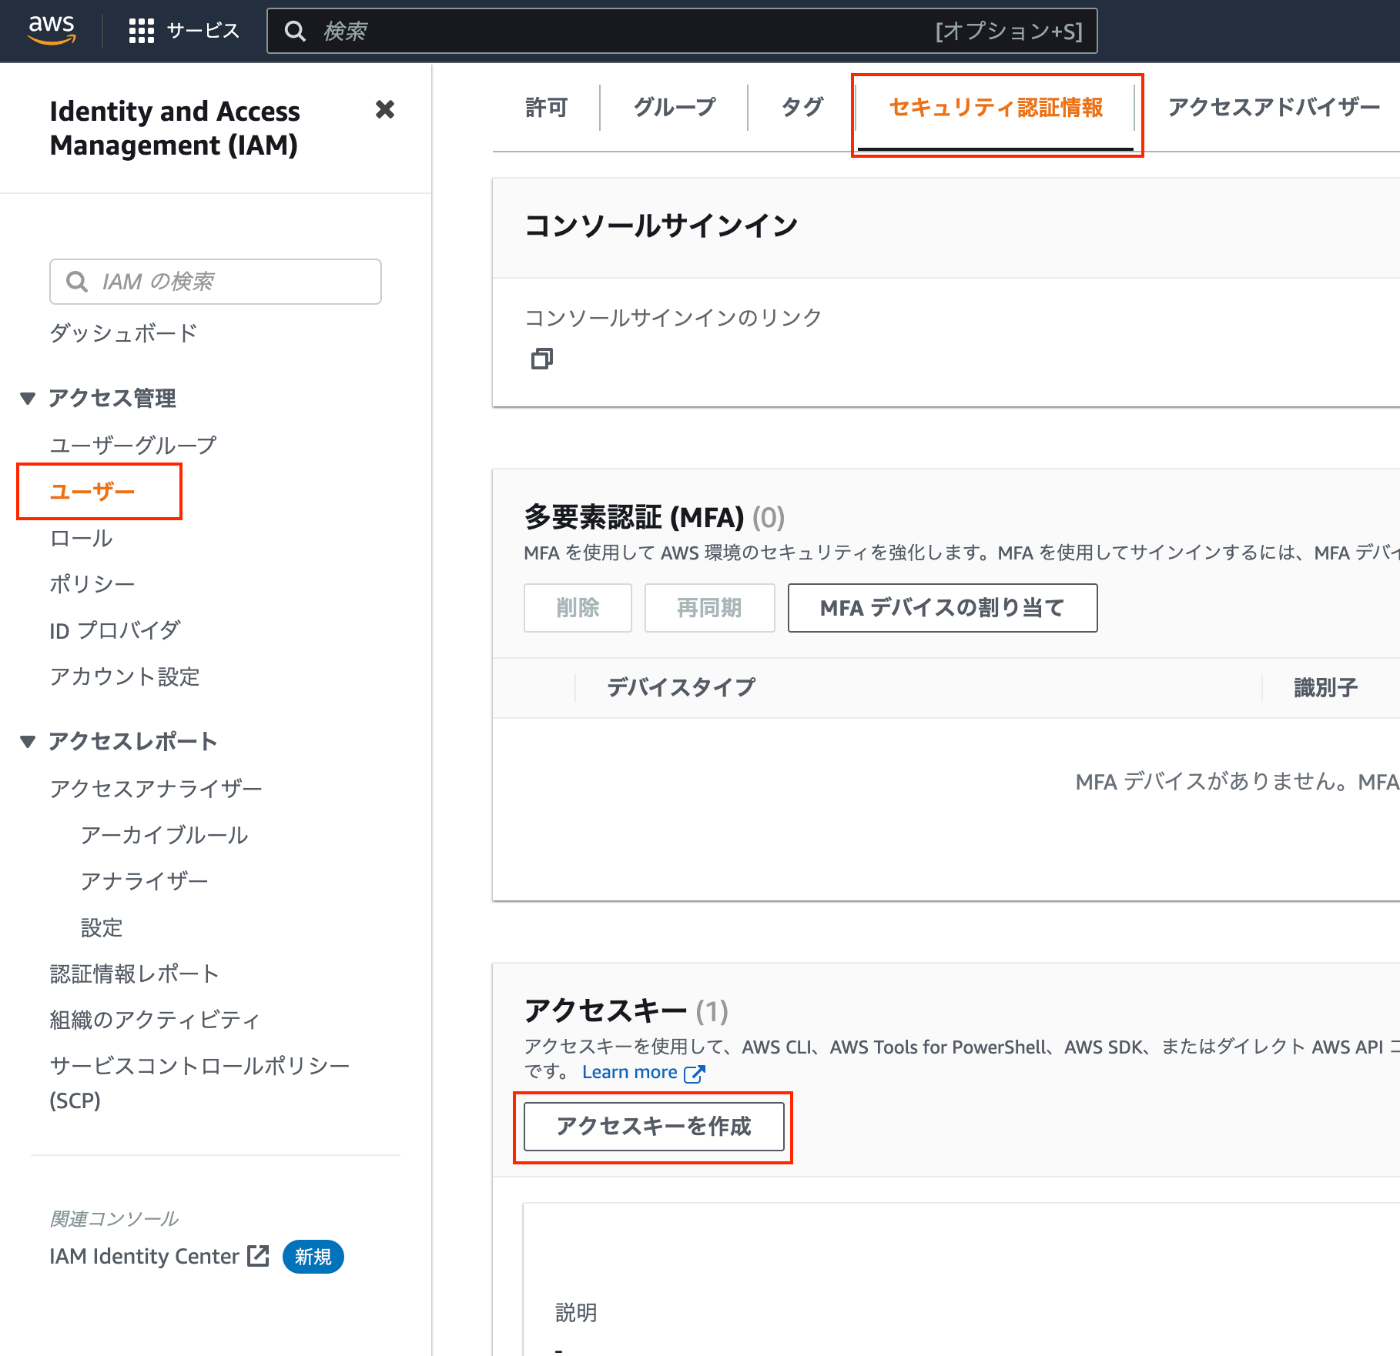Open 設定 under access analyzer
The height and width of the screenshot is (1356, 1400).
click(x=102, y=928)
